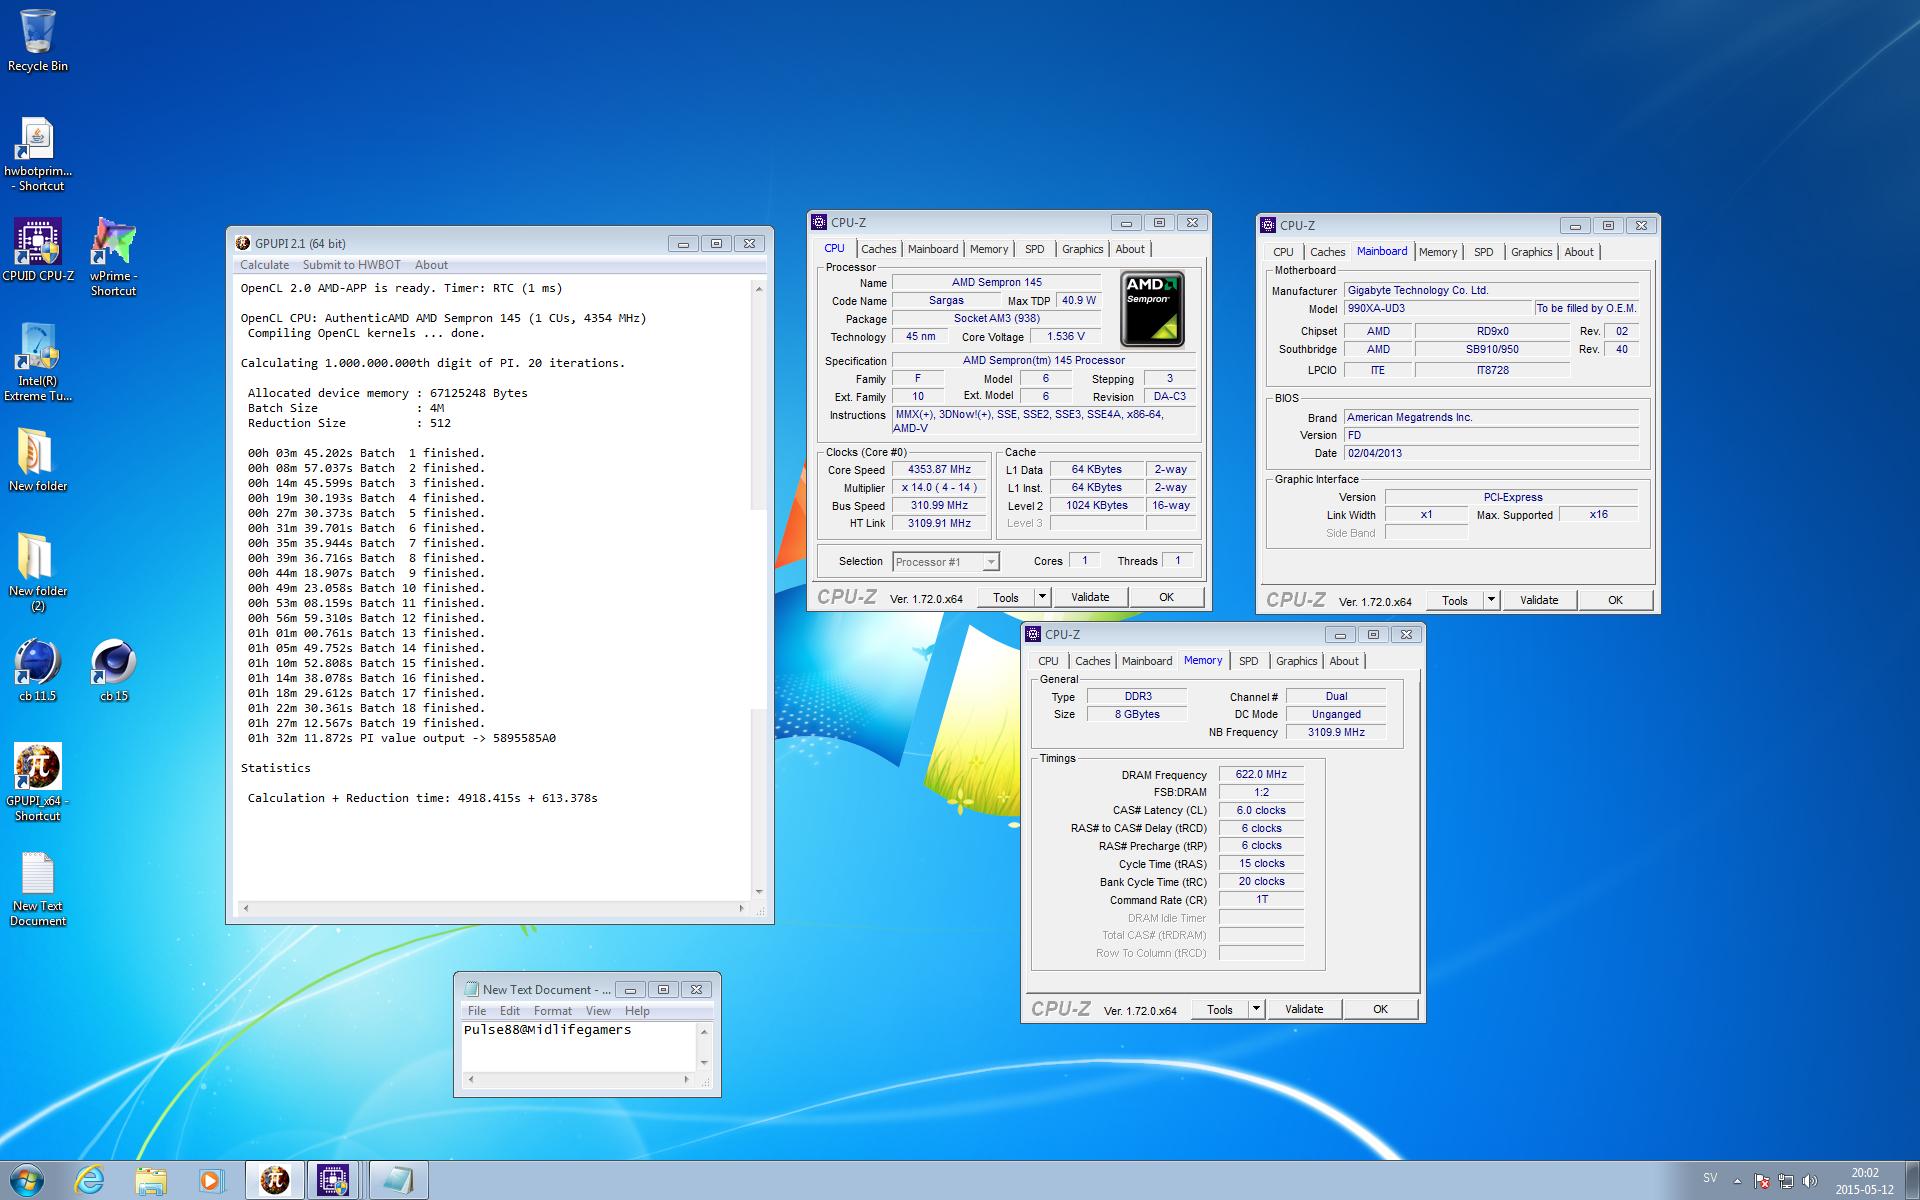Select Mainboard tab in Memory window
1920x1200 pixels.
(1146, 661)
